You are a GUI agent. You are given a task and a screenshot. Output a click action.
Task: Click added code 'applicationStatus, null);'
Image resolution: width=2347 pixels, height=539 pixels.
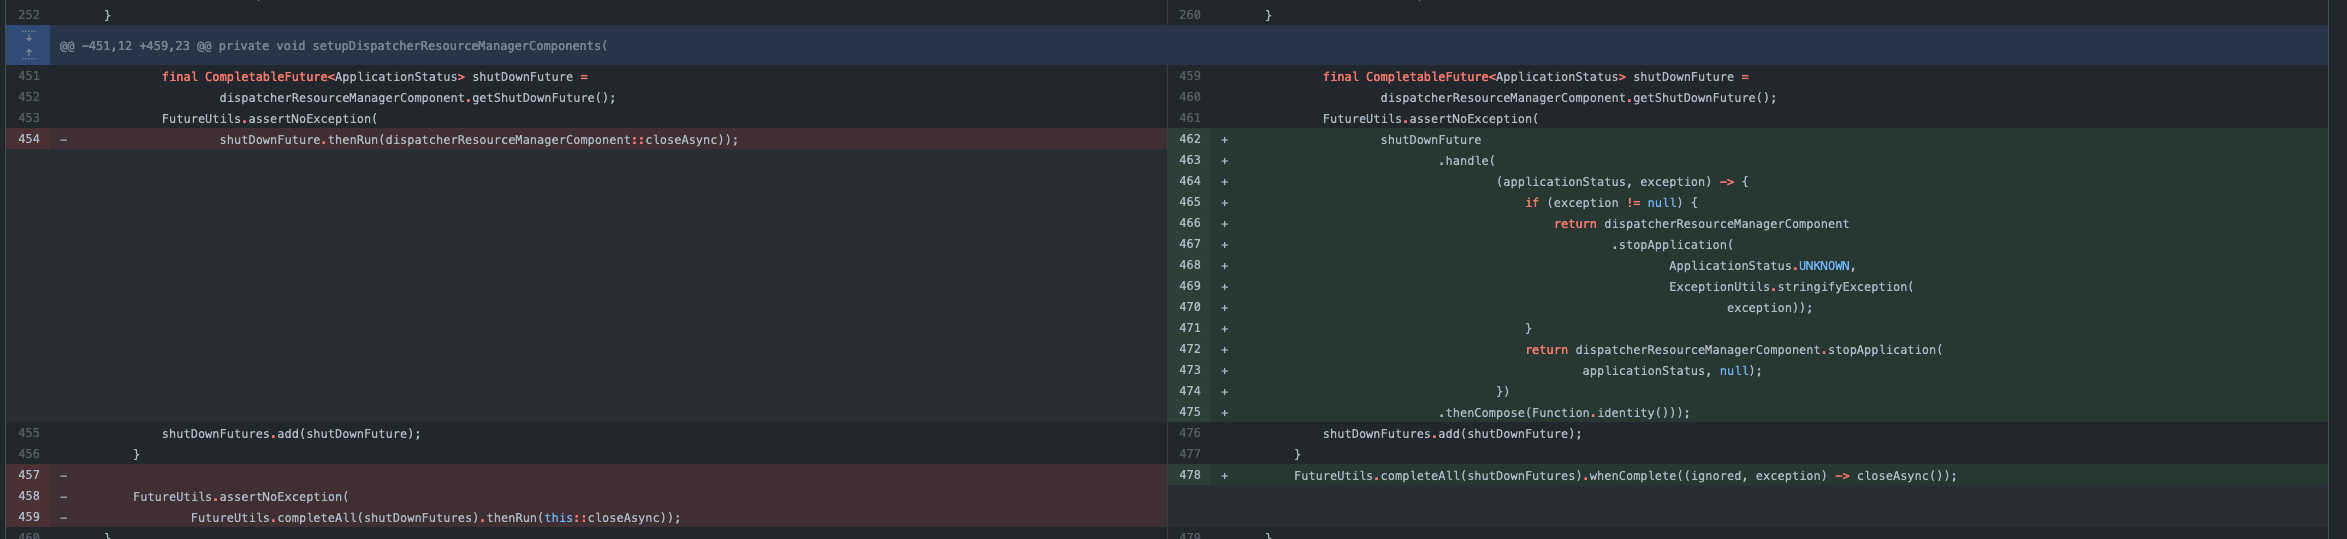point(1672,371)
